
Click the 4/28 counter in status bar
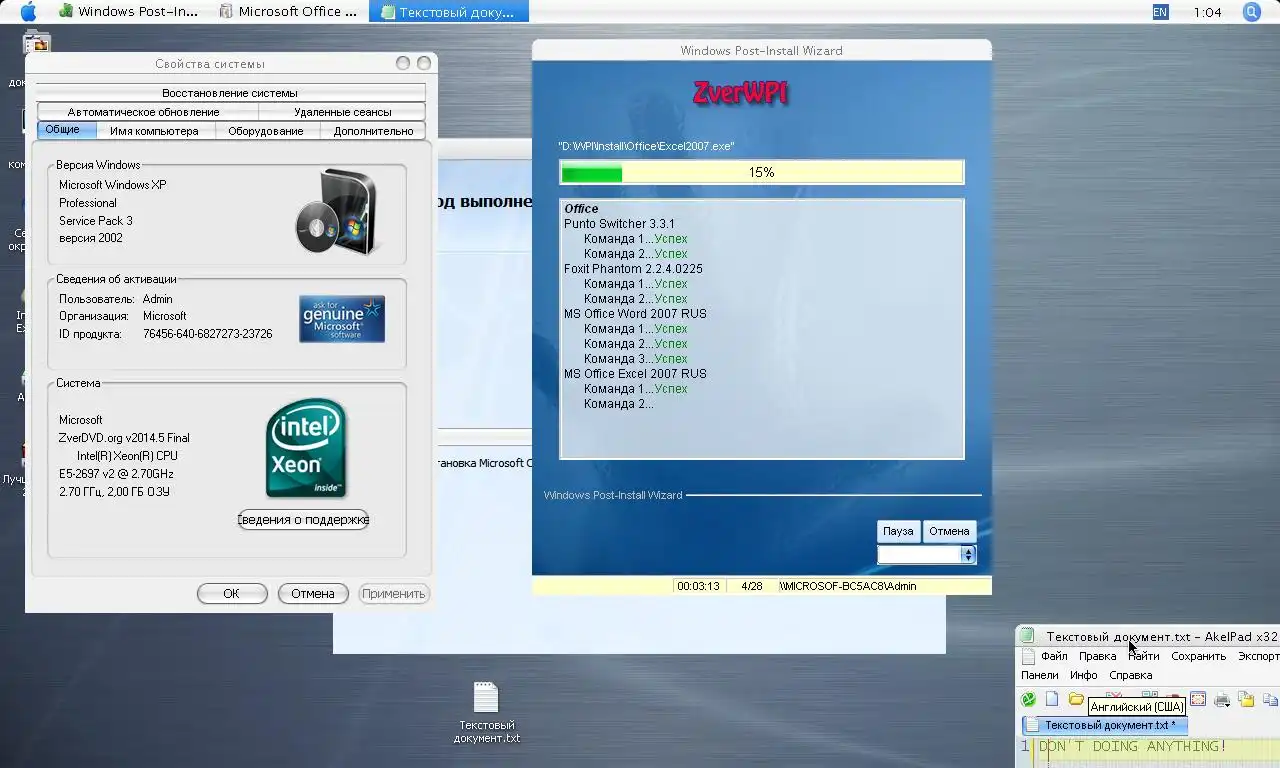click(751, 586)
